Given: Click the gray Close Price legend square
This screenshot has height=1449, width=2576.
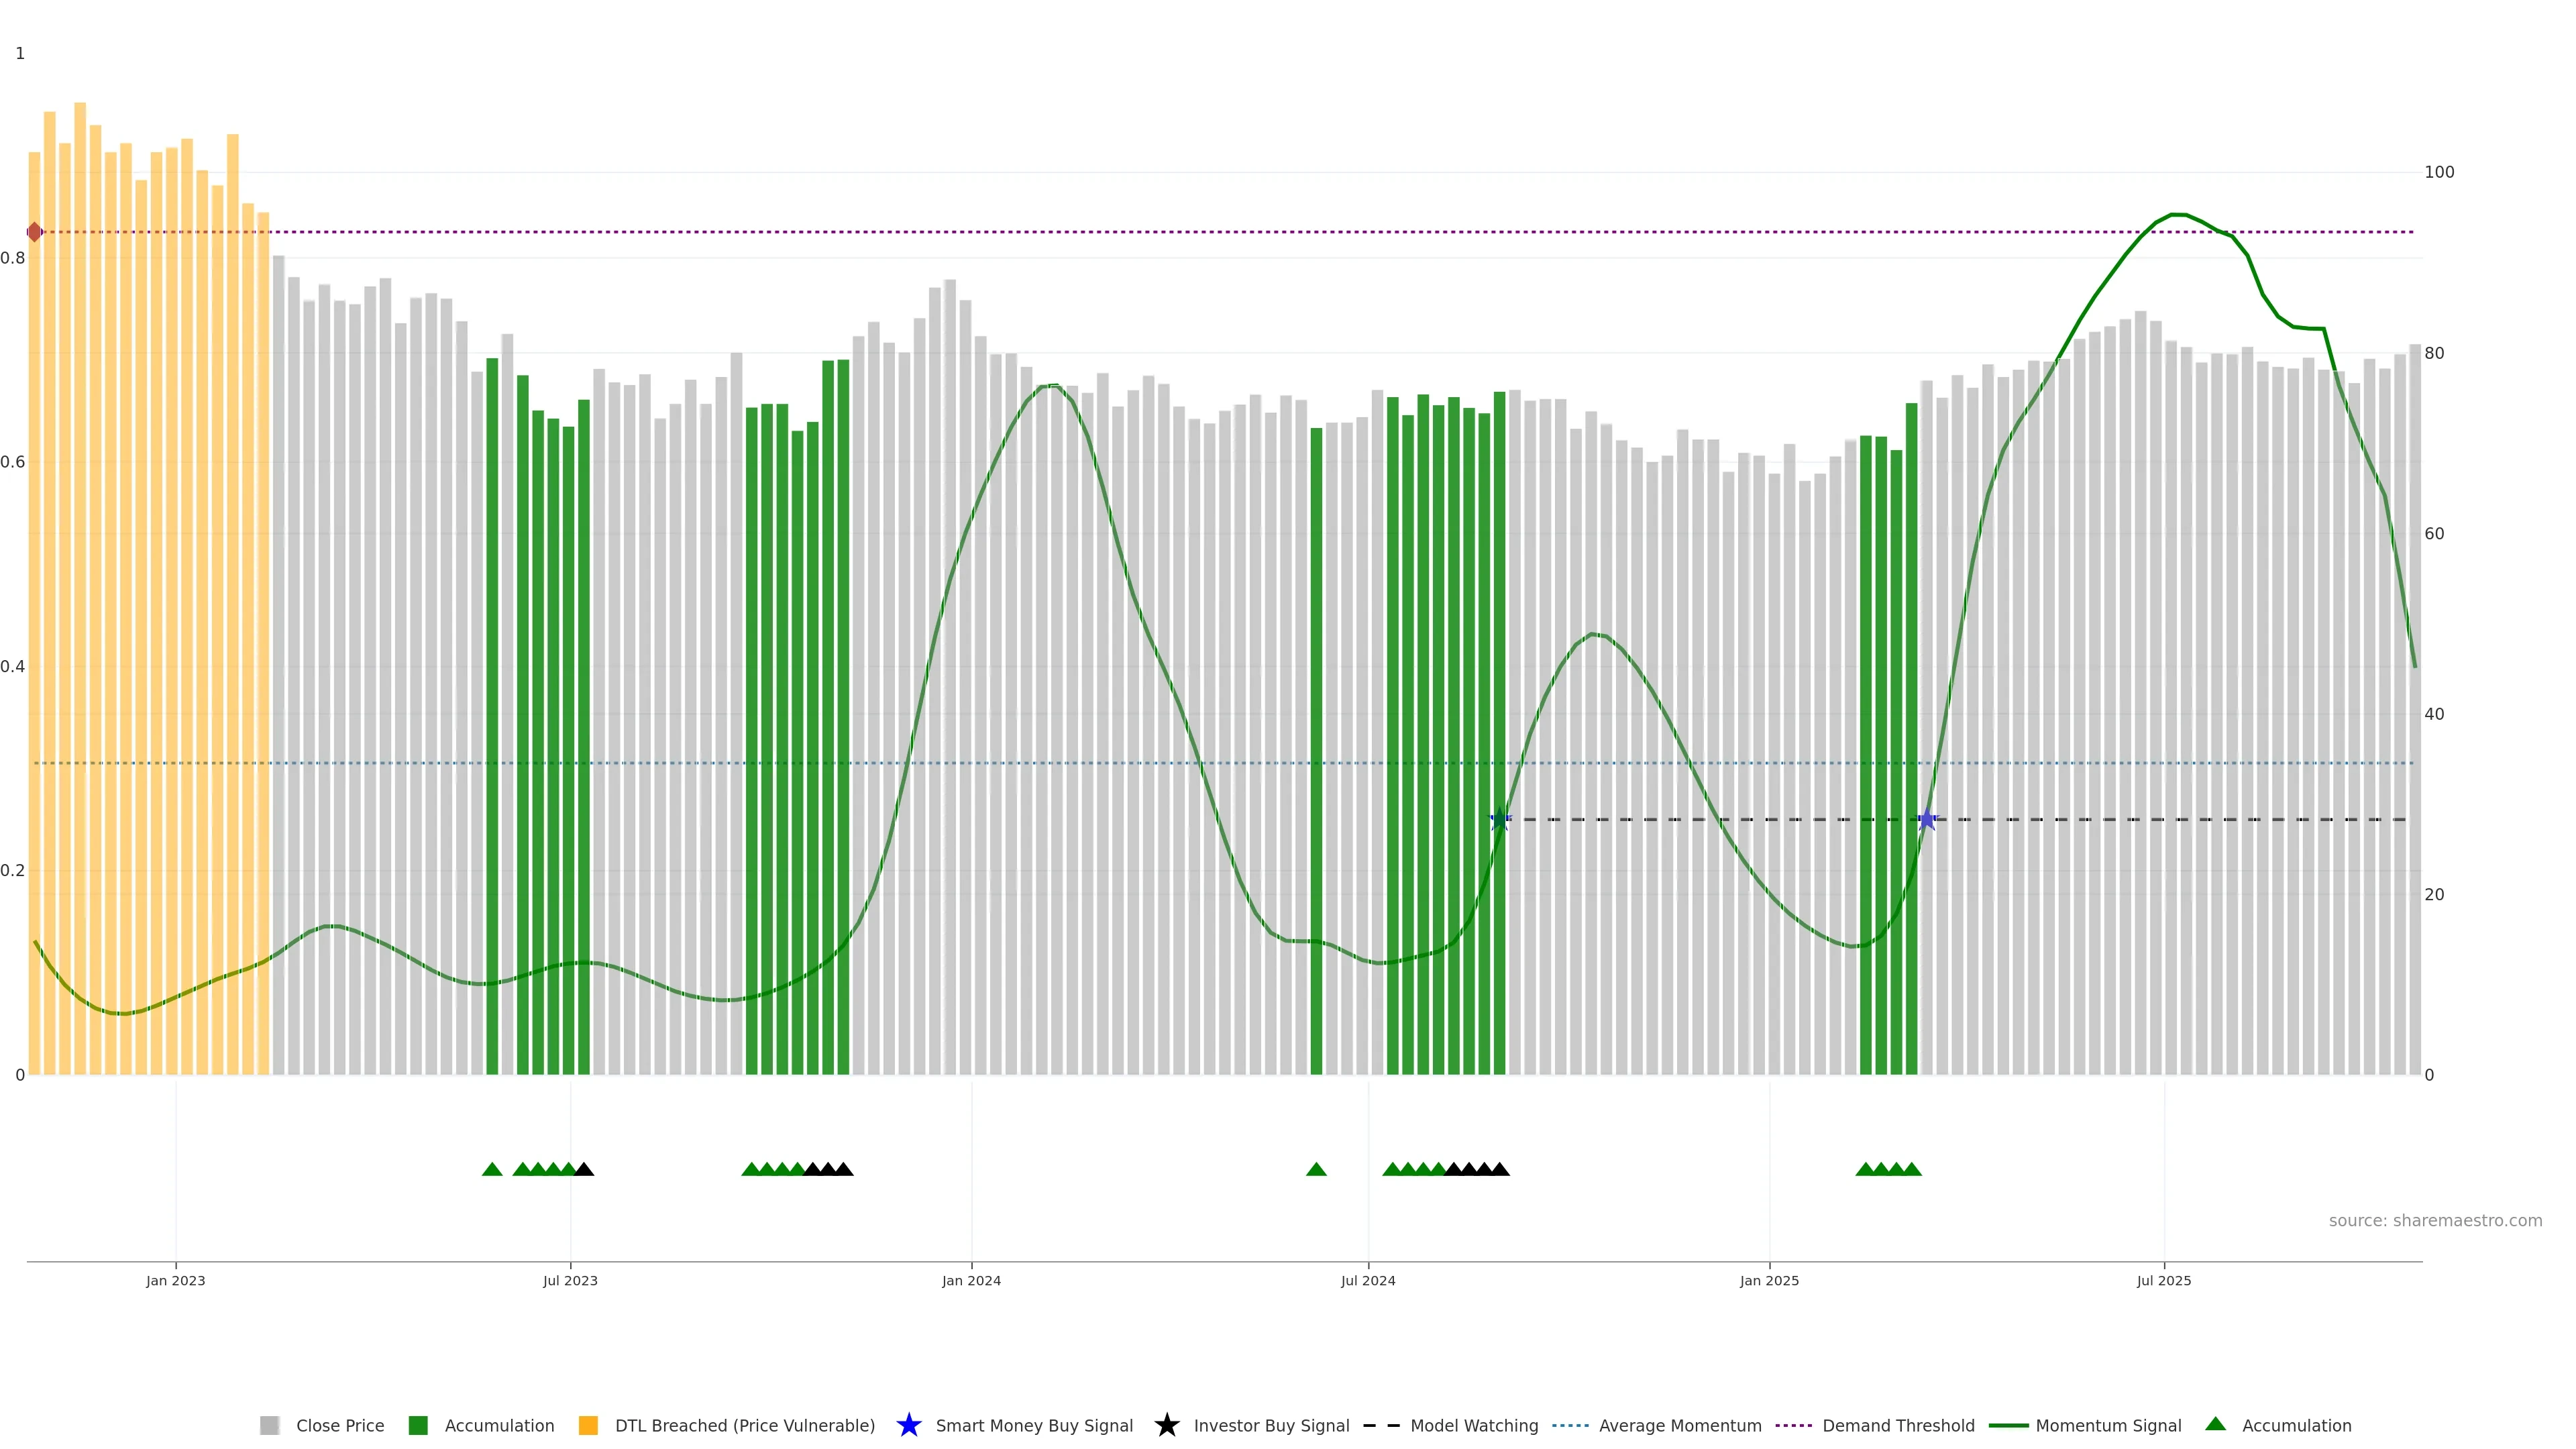Looking at the screenshot, I should (269, 1425).
